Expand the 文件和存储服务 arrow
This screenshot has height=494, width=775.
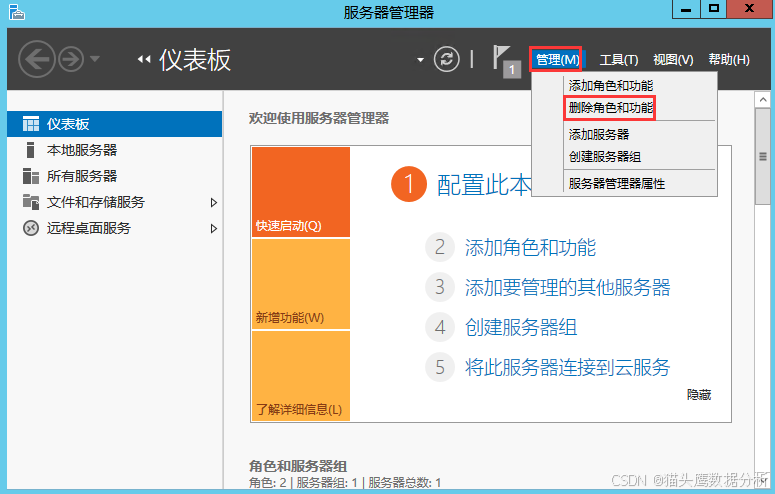(x=213, y=202)
